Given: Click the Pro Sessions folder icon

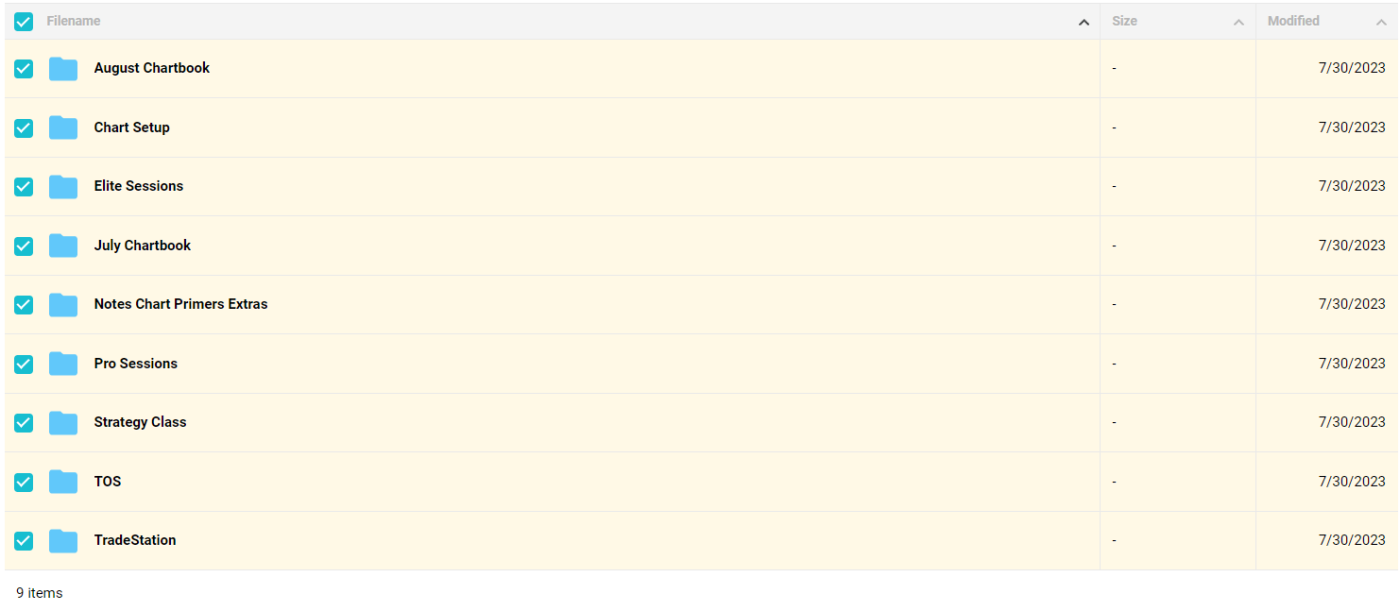Looking at the screenshot, I should point(63,364).
